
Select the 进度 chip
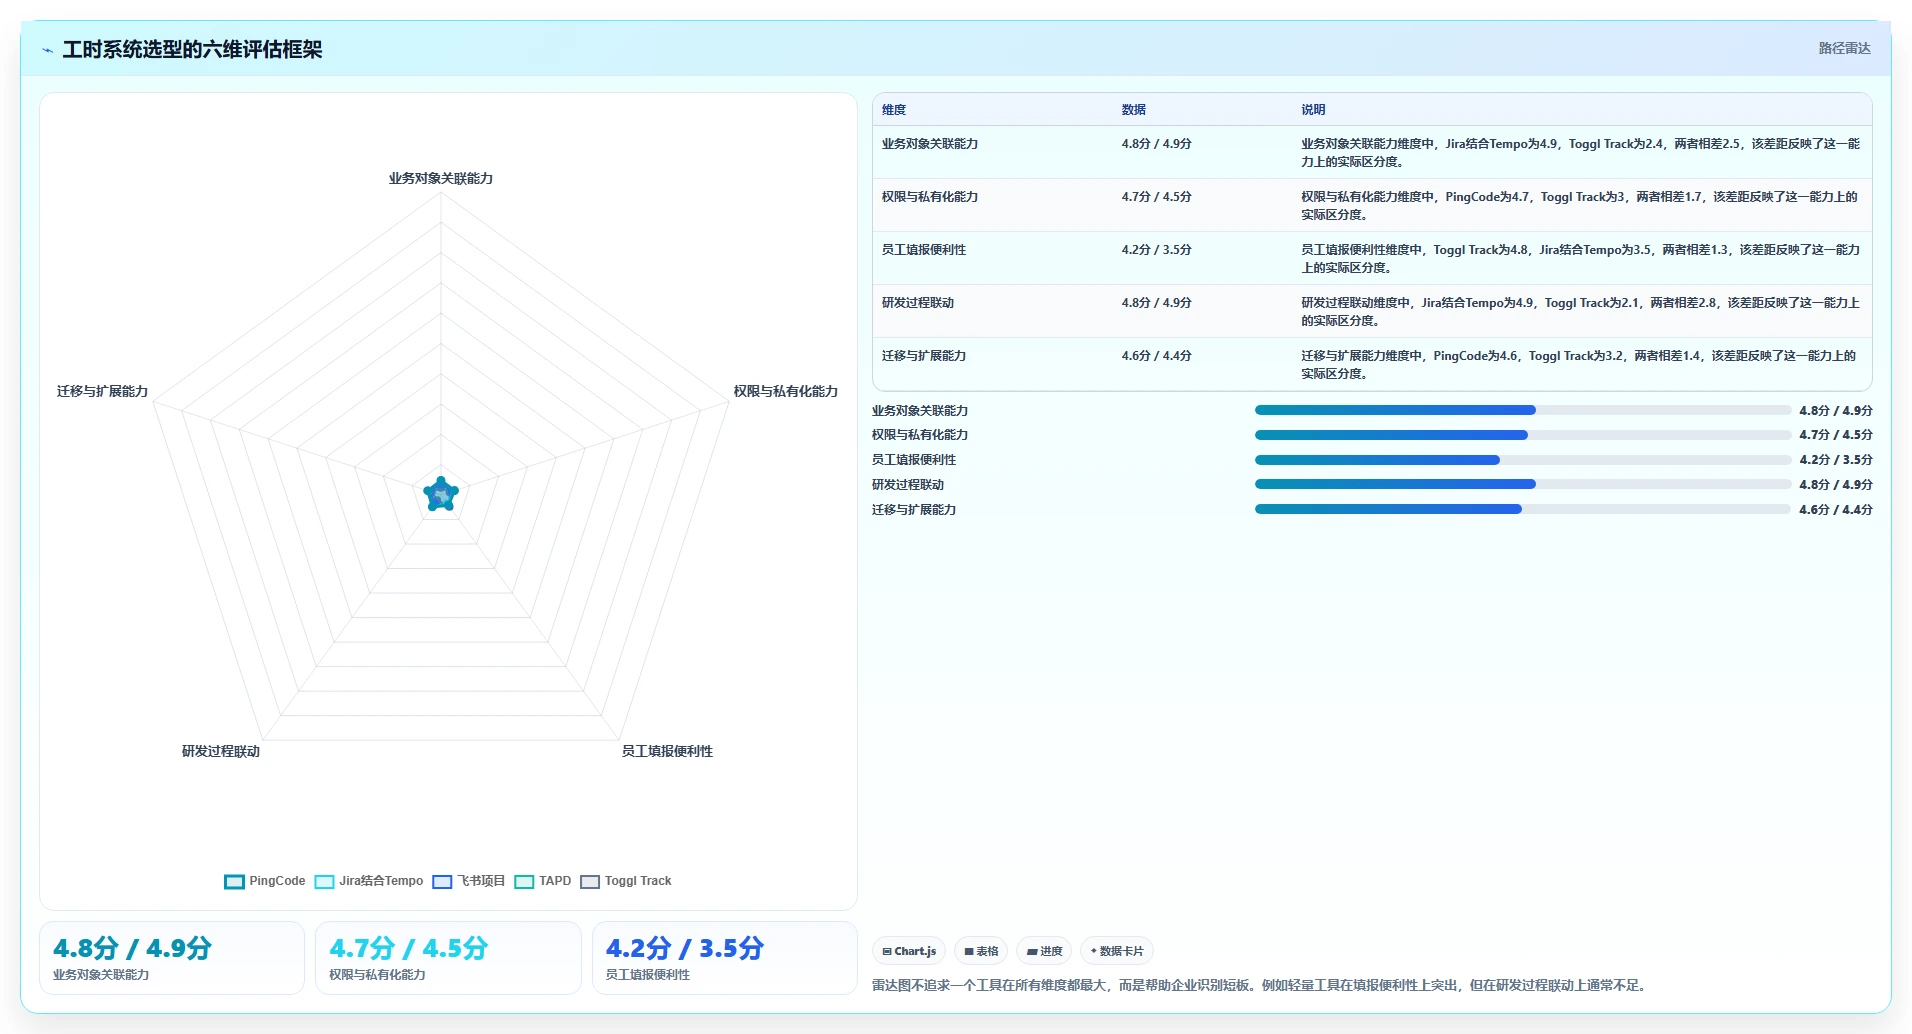pyautogui.click(x=1044, y=951)
